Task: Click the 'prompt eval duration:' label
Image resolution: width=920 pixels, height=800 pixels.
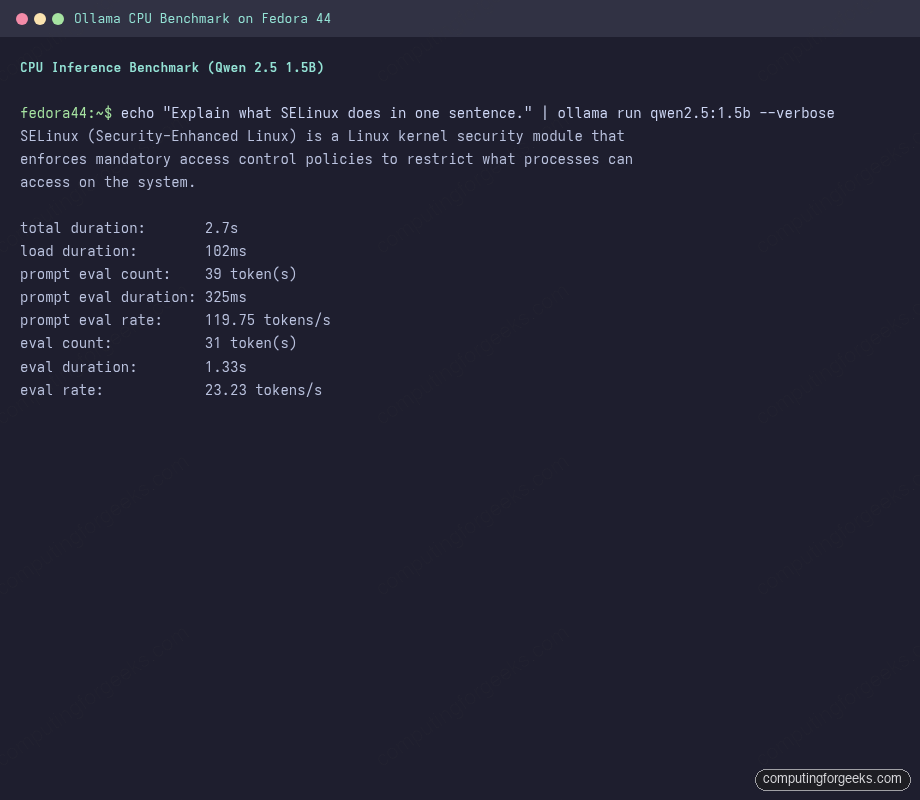Action: click(107, 297)
